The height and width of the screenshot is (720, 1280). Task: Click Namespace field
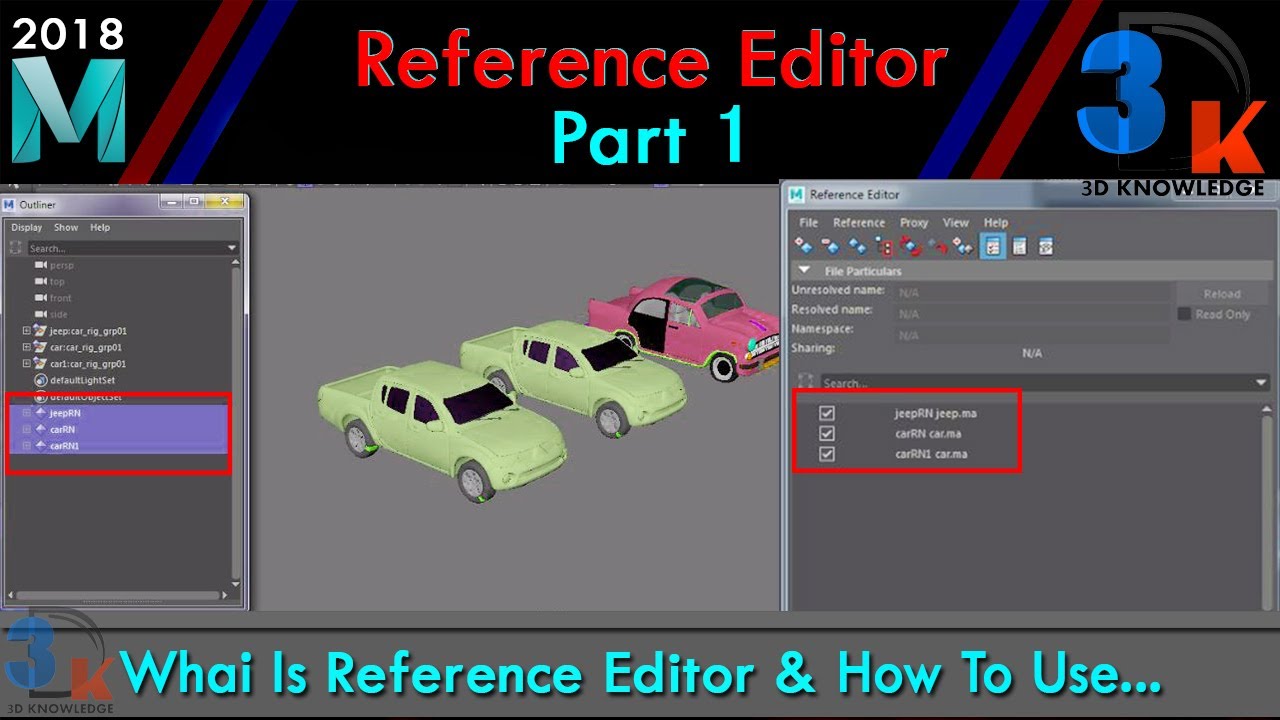click(x=1032, y=335)
